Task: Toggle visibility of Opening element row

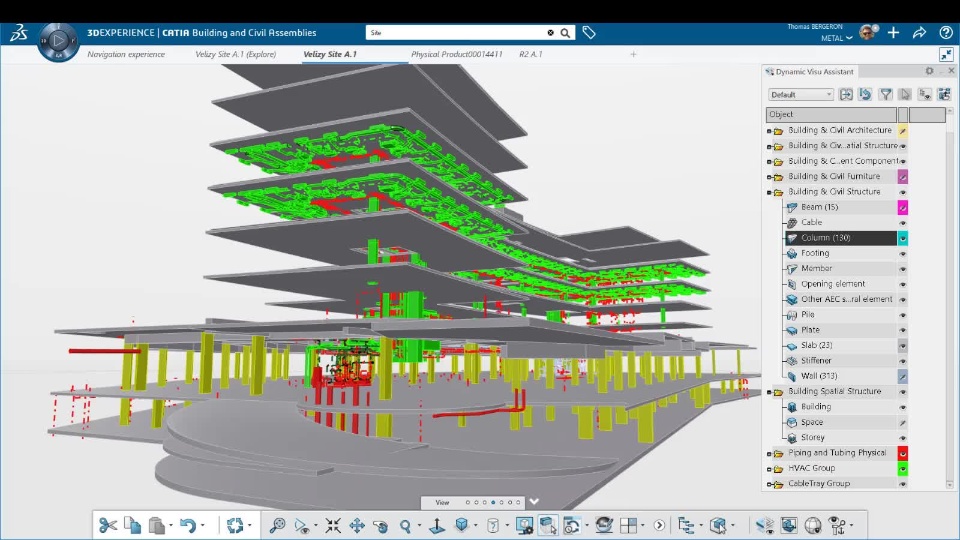Action: pyautogui.click(x=902, y=284)
